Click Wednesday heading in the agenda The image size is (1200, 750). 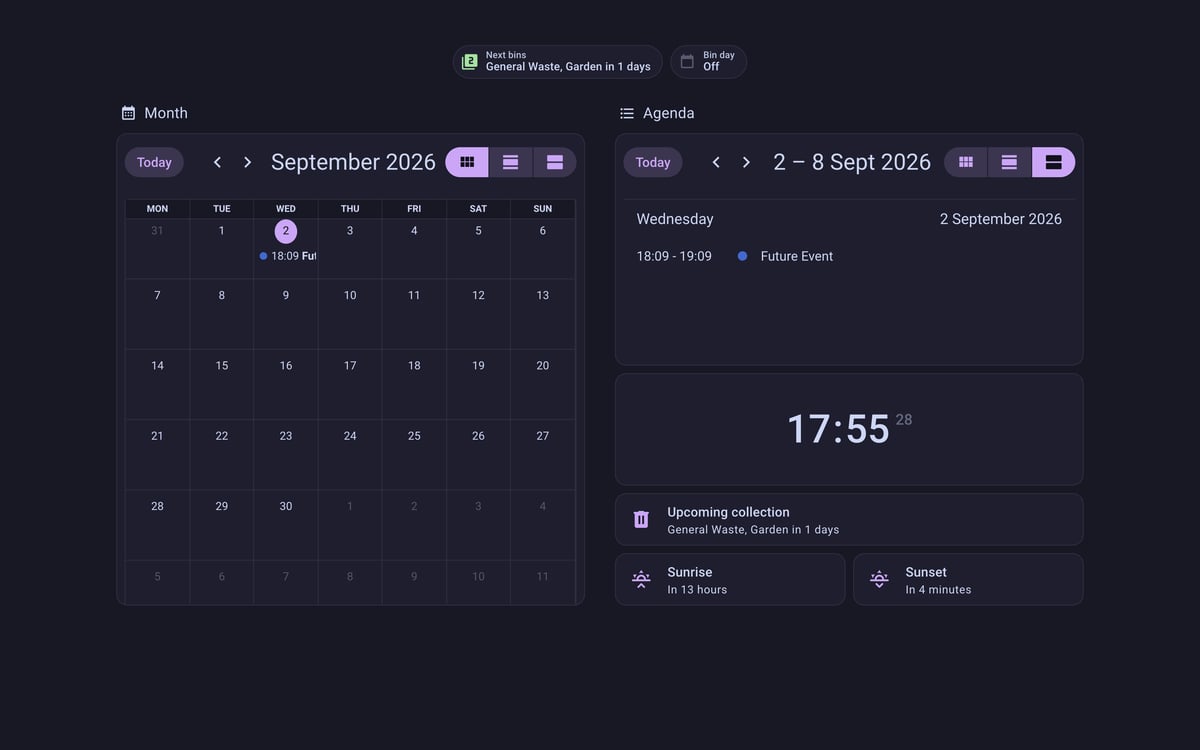[675, 219]
